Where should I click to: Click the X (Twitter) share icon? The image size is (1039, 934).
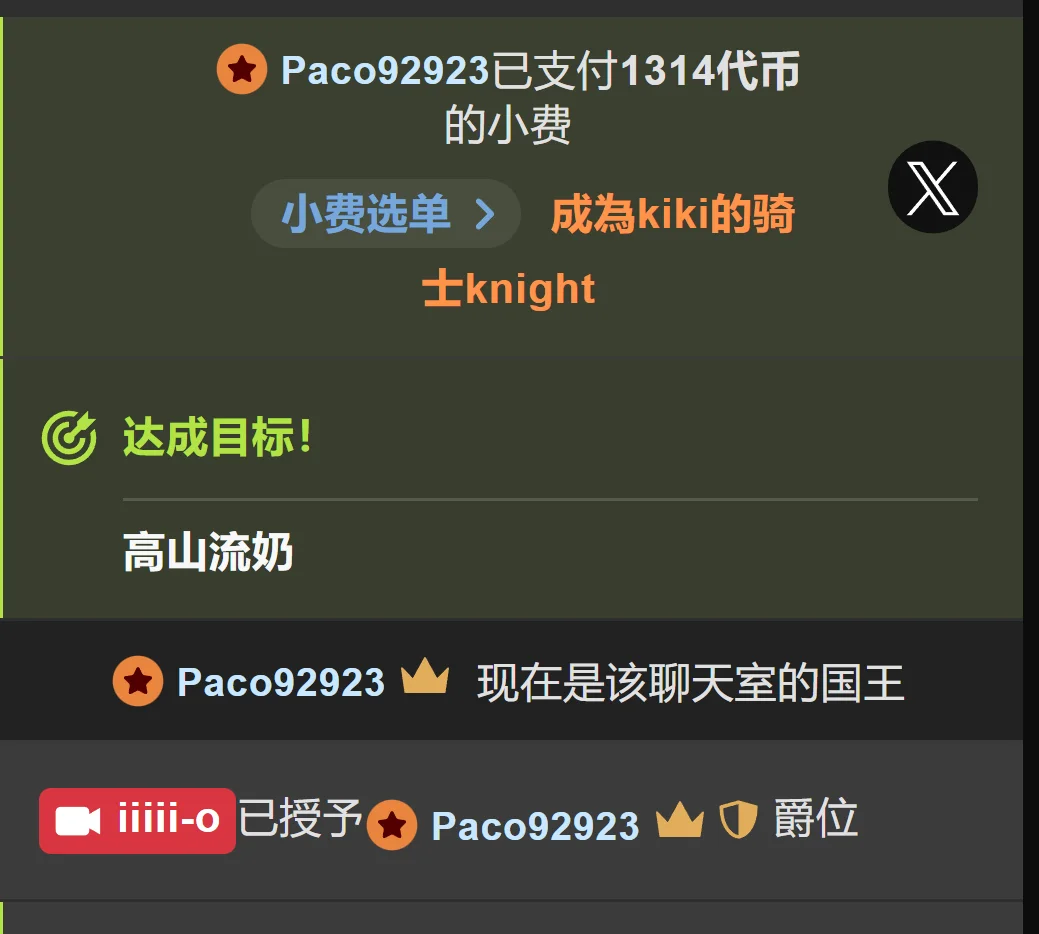pyautogui.click(x=932, y=187)
